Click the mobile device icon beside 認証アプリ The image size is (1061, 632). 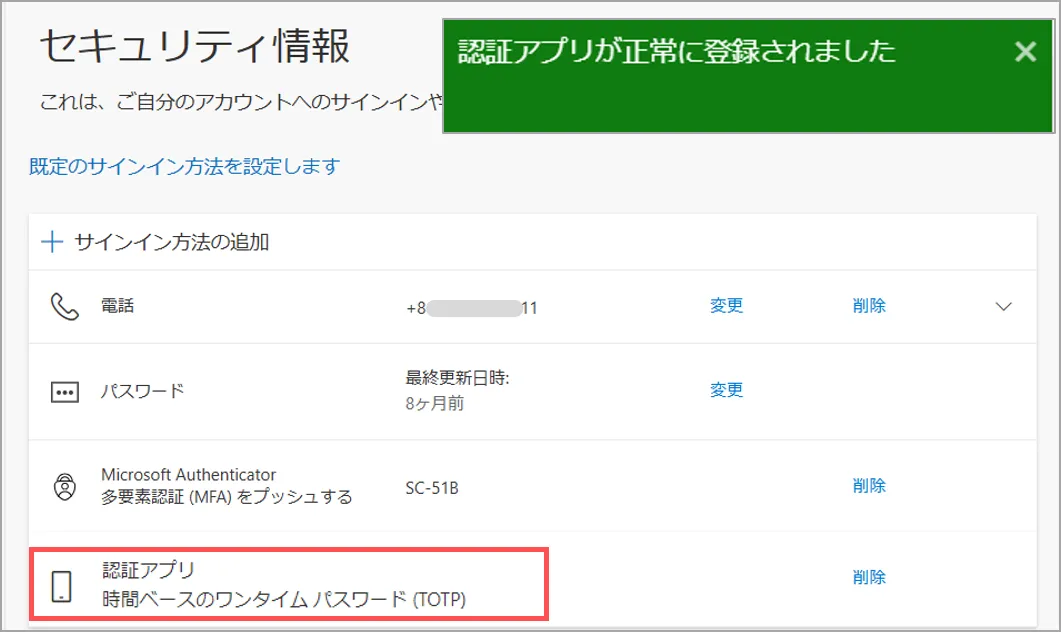[x=63, y=586]
